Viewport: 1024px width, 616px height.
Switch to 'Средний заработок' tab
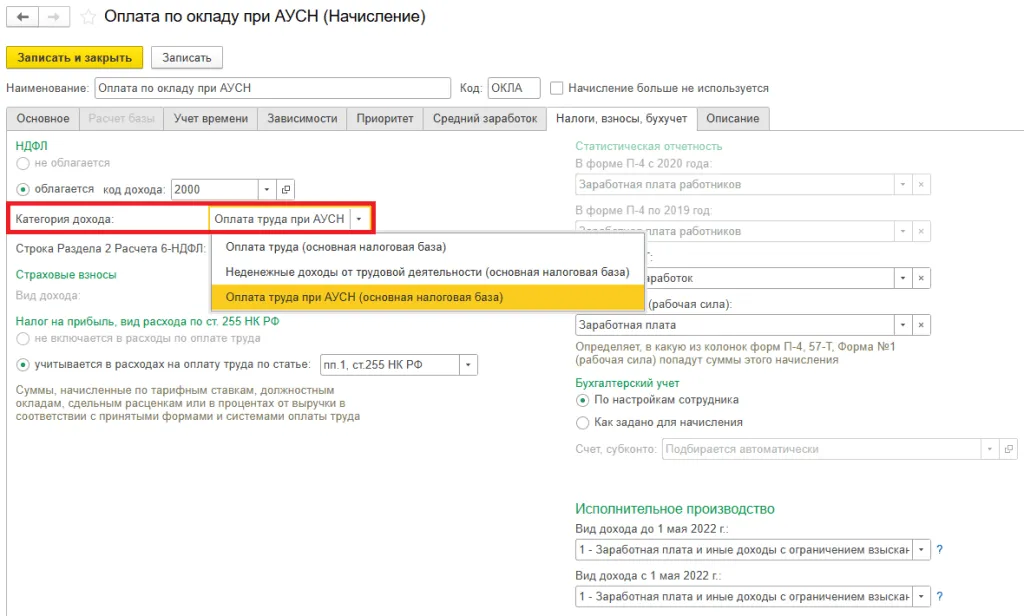[485, 119]
